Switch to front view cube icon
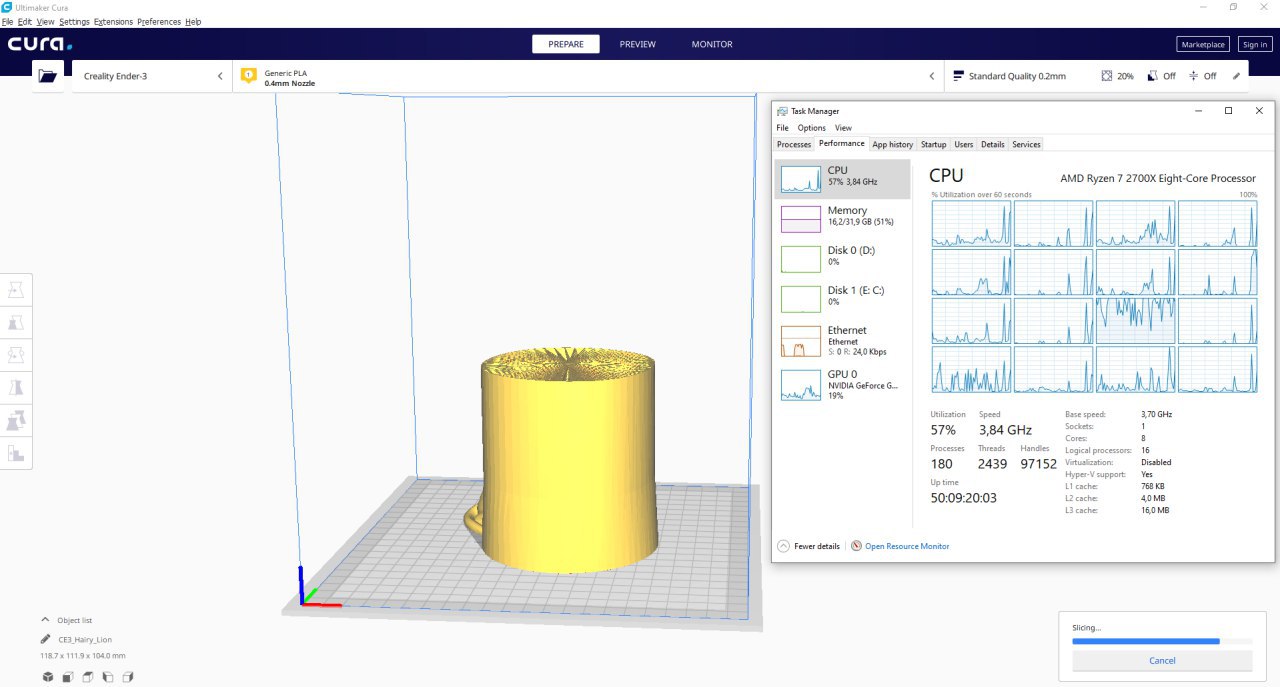Screen dimensions: 1280x687 point(68,677)
